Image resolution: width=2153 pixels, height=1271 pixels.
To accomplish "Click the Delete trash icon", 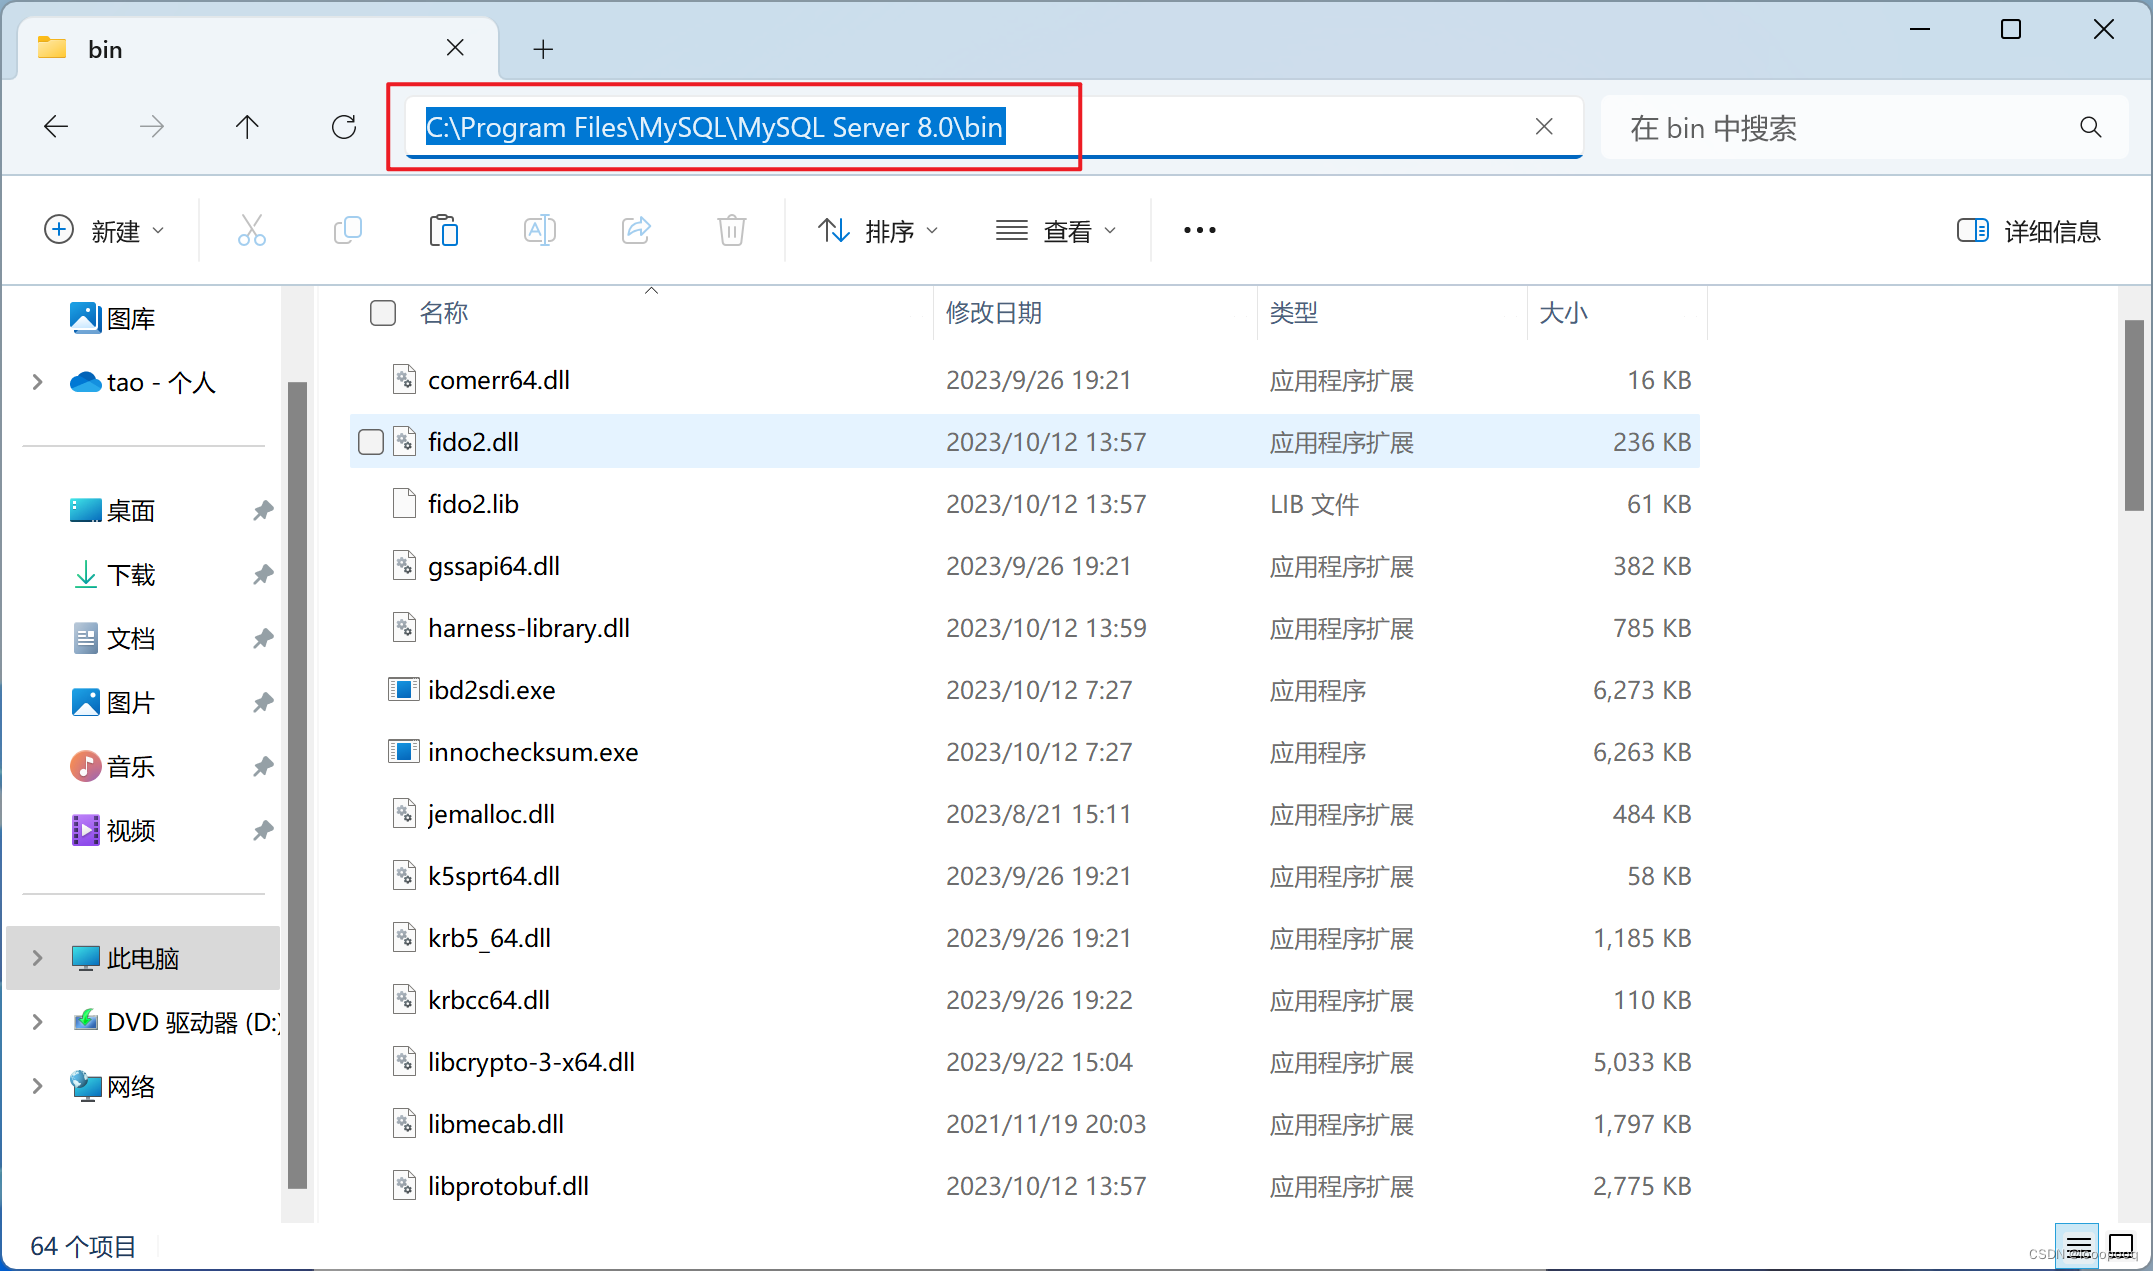I will [x=732, y=230].
